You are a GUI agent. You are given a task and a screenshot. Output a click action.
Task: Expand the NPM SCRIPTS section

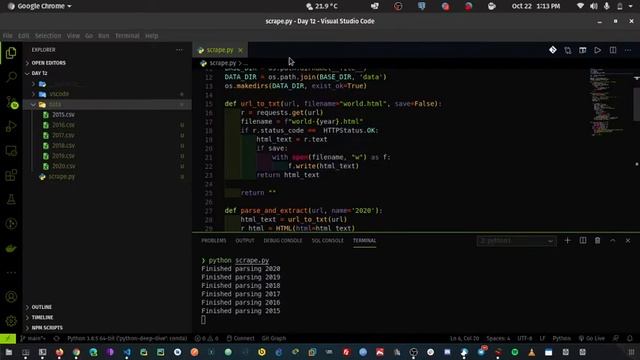point(47,327)
